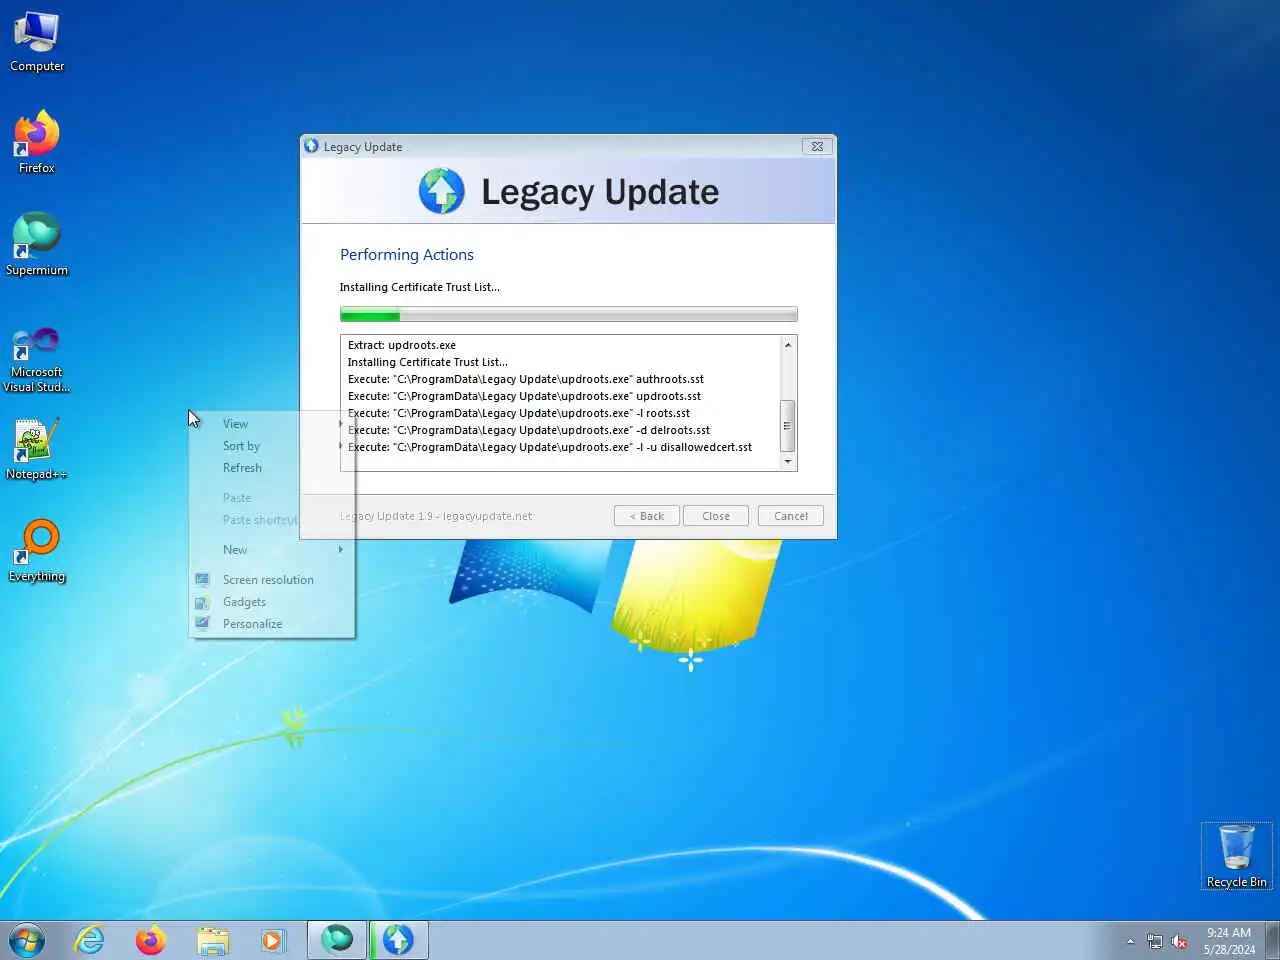Switch to Legacy Update taskbar button
Screen dimensions: 1280x960
click(399, 940)
